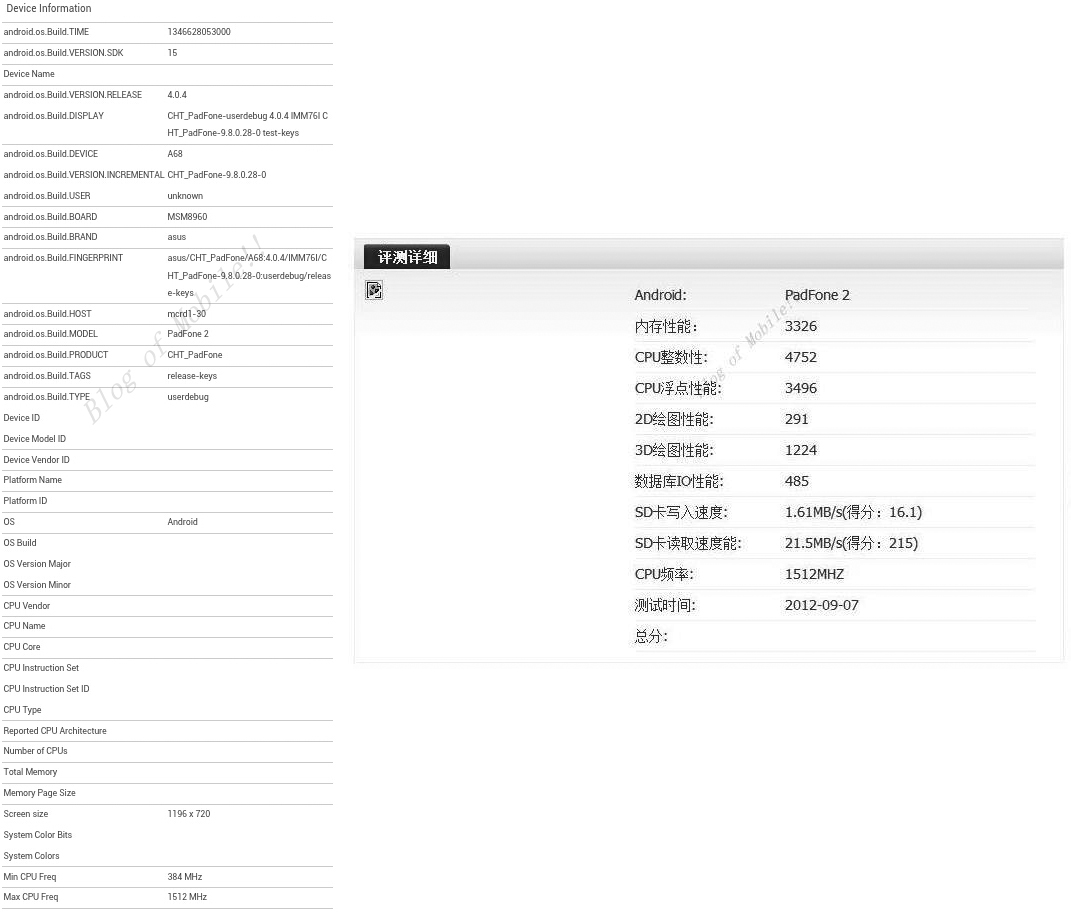1071x912 pixels.
Task: Select the product value CHT_PadFone
Action: [195, 355]
